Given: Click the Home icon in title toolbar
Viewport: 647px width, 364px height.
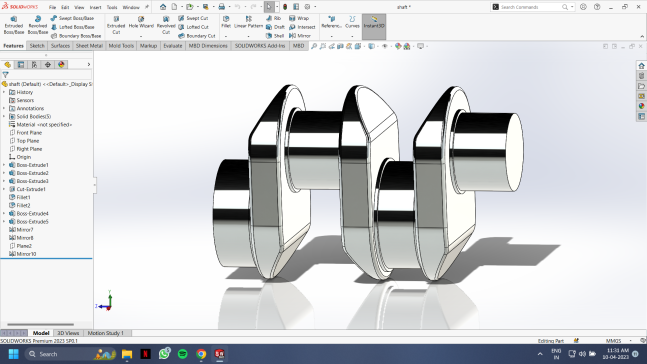Looking at the screenshot, I should (163, 7).
